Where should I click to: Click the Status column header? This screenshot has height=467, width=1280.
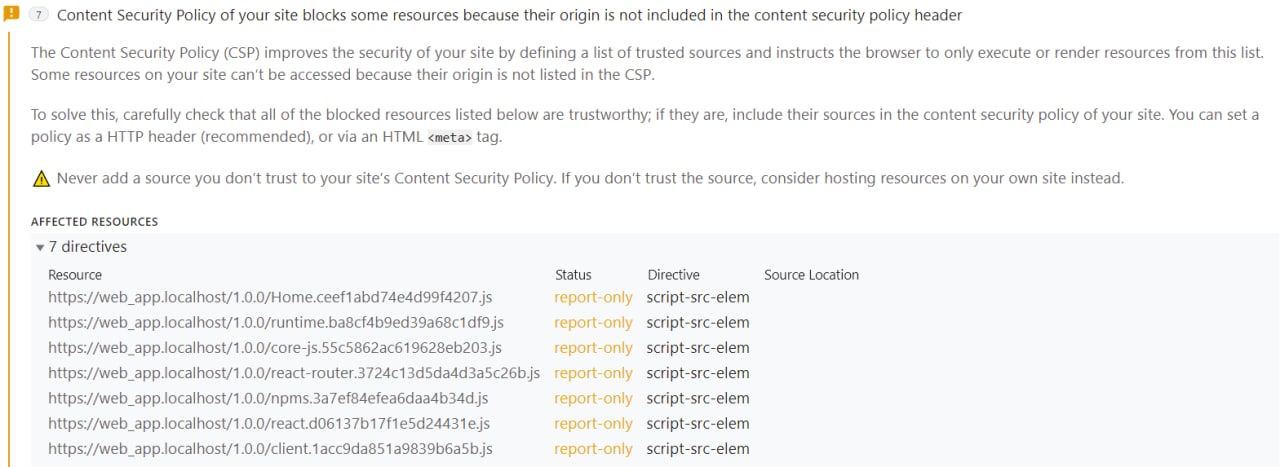pyautogui.click(x=573, y=275)
